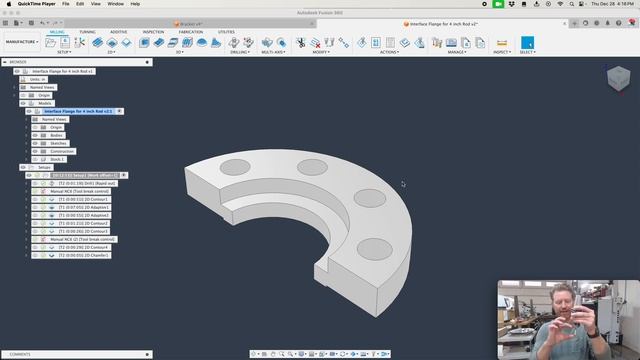Toggle visibility eye of Setups node
The width and height of the screenshot is (640, 360).
(x=23, y=167)
